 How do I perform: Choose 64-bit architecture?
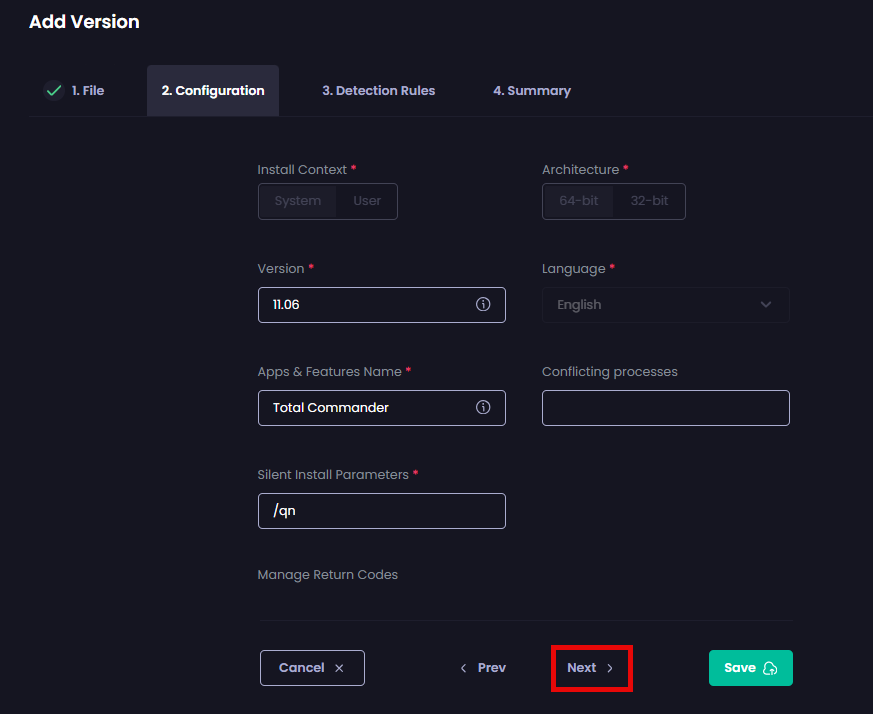point(579,201)
